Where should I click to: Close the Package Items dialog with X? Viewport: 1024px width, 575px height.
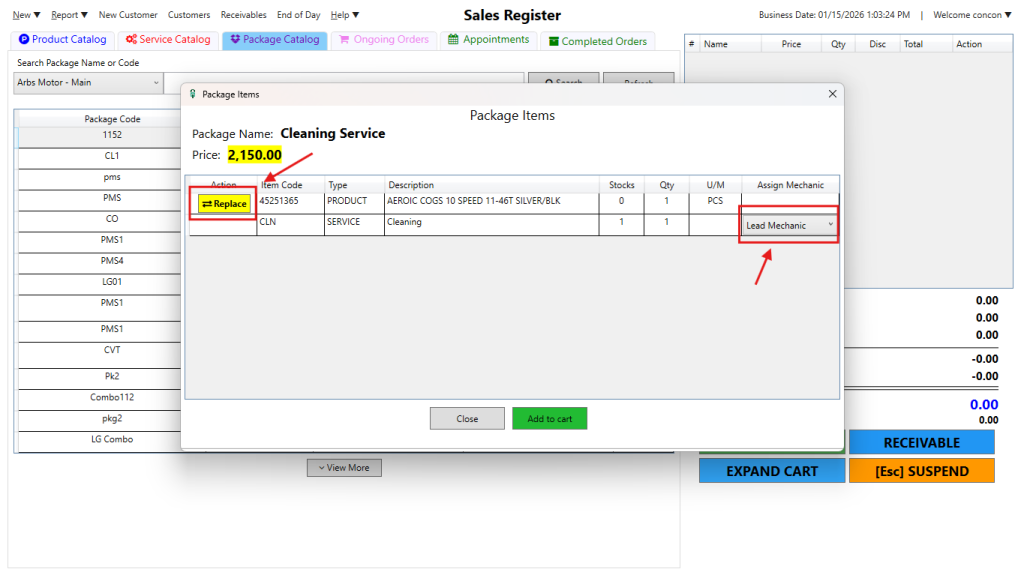[832, 94]
